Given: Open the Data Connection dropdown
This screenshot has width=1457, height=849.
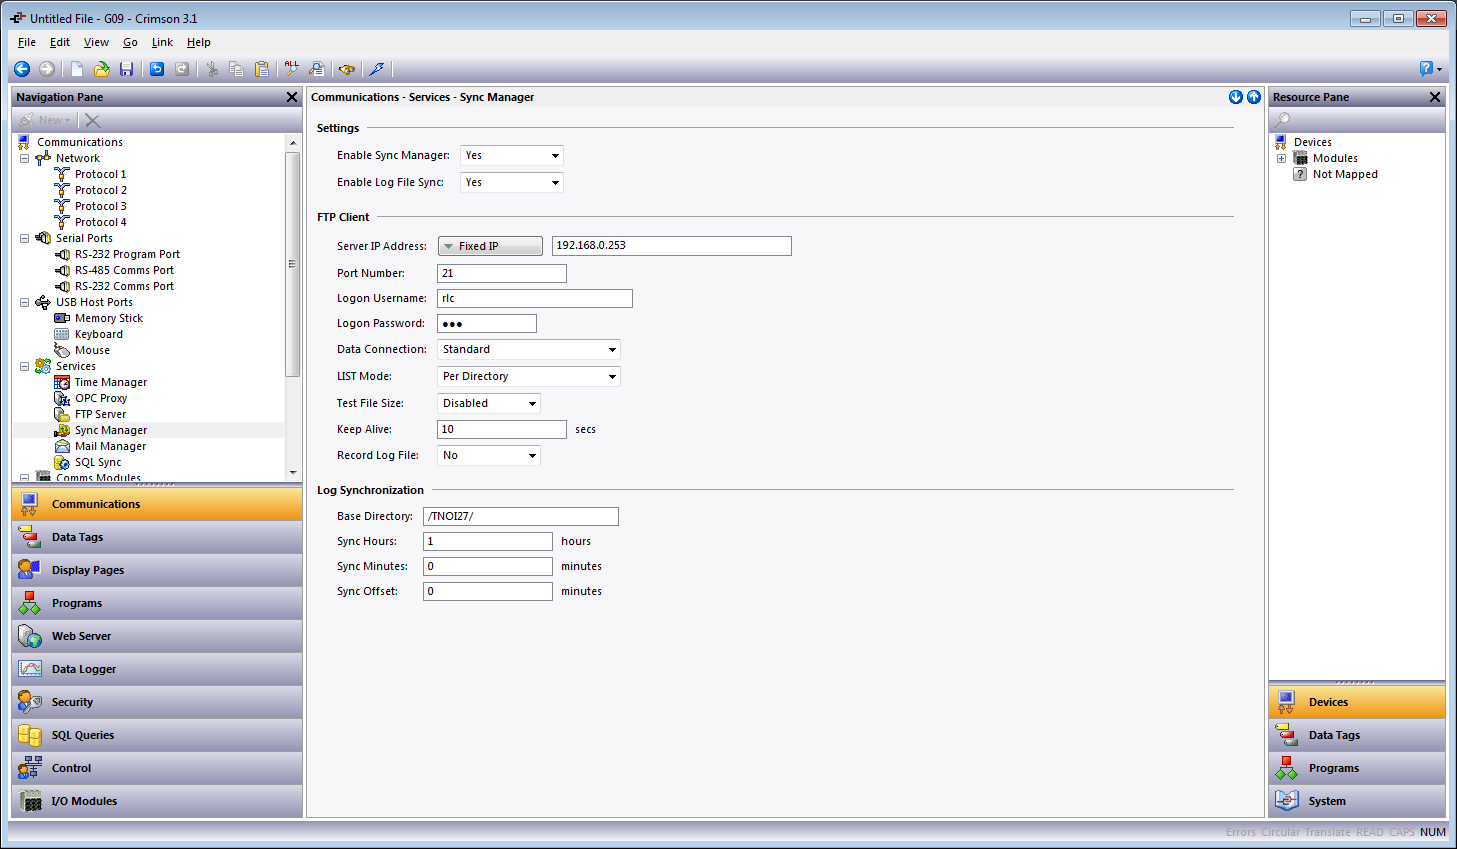Looking at the screenshot, I should pos(529,349).
